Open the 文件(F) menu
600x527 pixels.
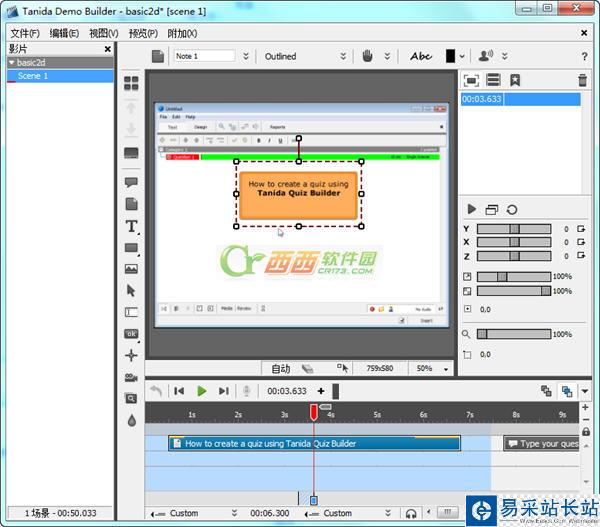[x=25, y=33]
